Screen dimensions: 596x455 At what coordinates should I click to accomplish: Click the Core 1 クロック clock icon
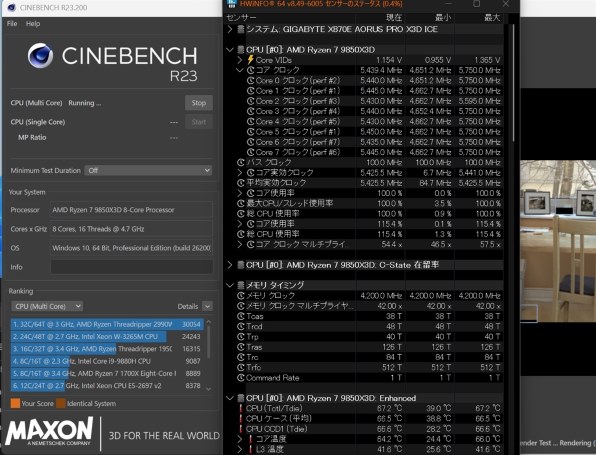pyautogui.click(x=250, y=91)
